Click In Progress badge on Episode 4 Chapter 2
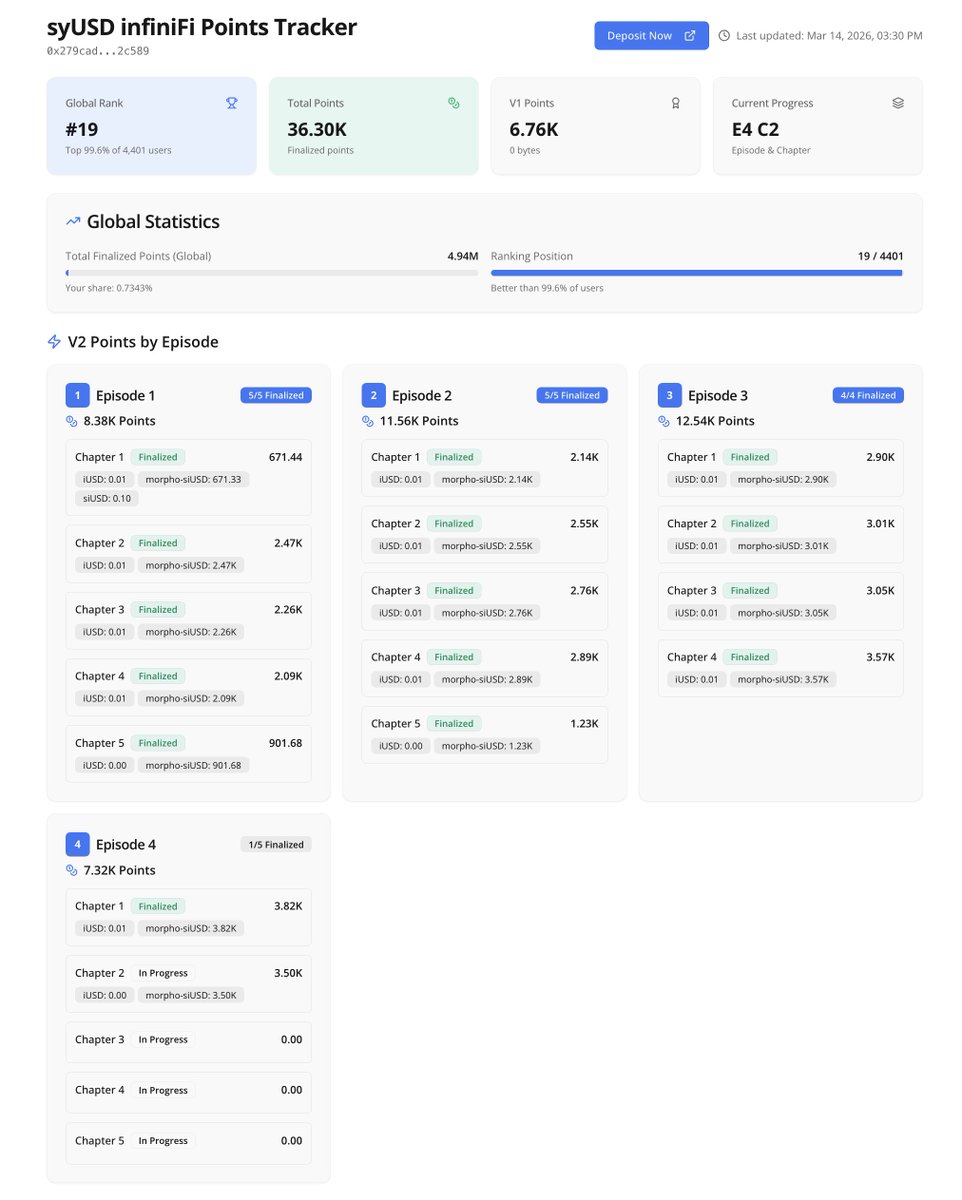Viewport: 962px width, 1200px height. click(163, 973)
